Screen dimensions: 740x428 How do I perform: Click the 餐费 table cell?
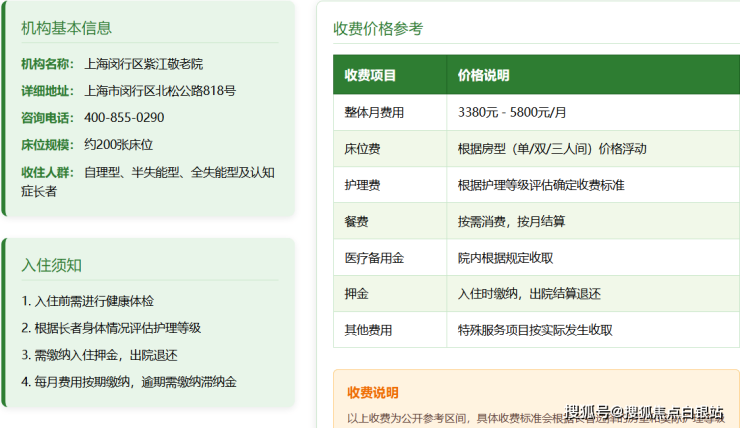pos(390,221)
